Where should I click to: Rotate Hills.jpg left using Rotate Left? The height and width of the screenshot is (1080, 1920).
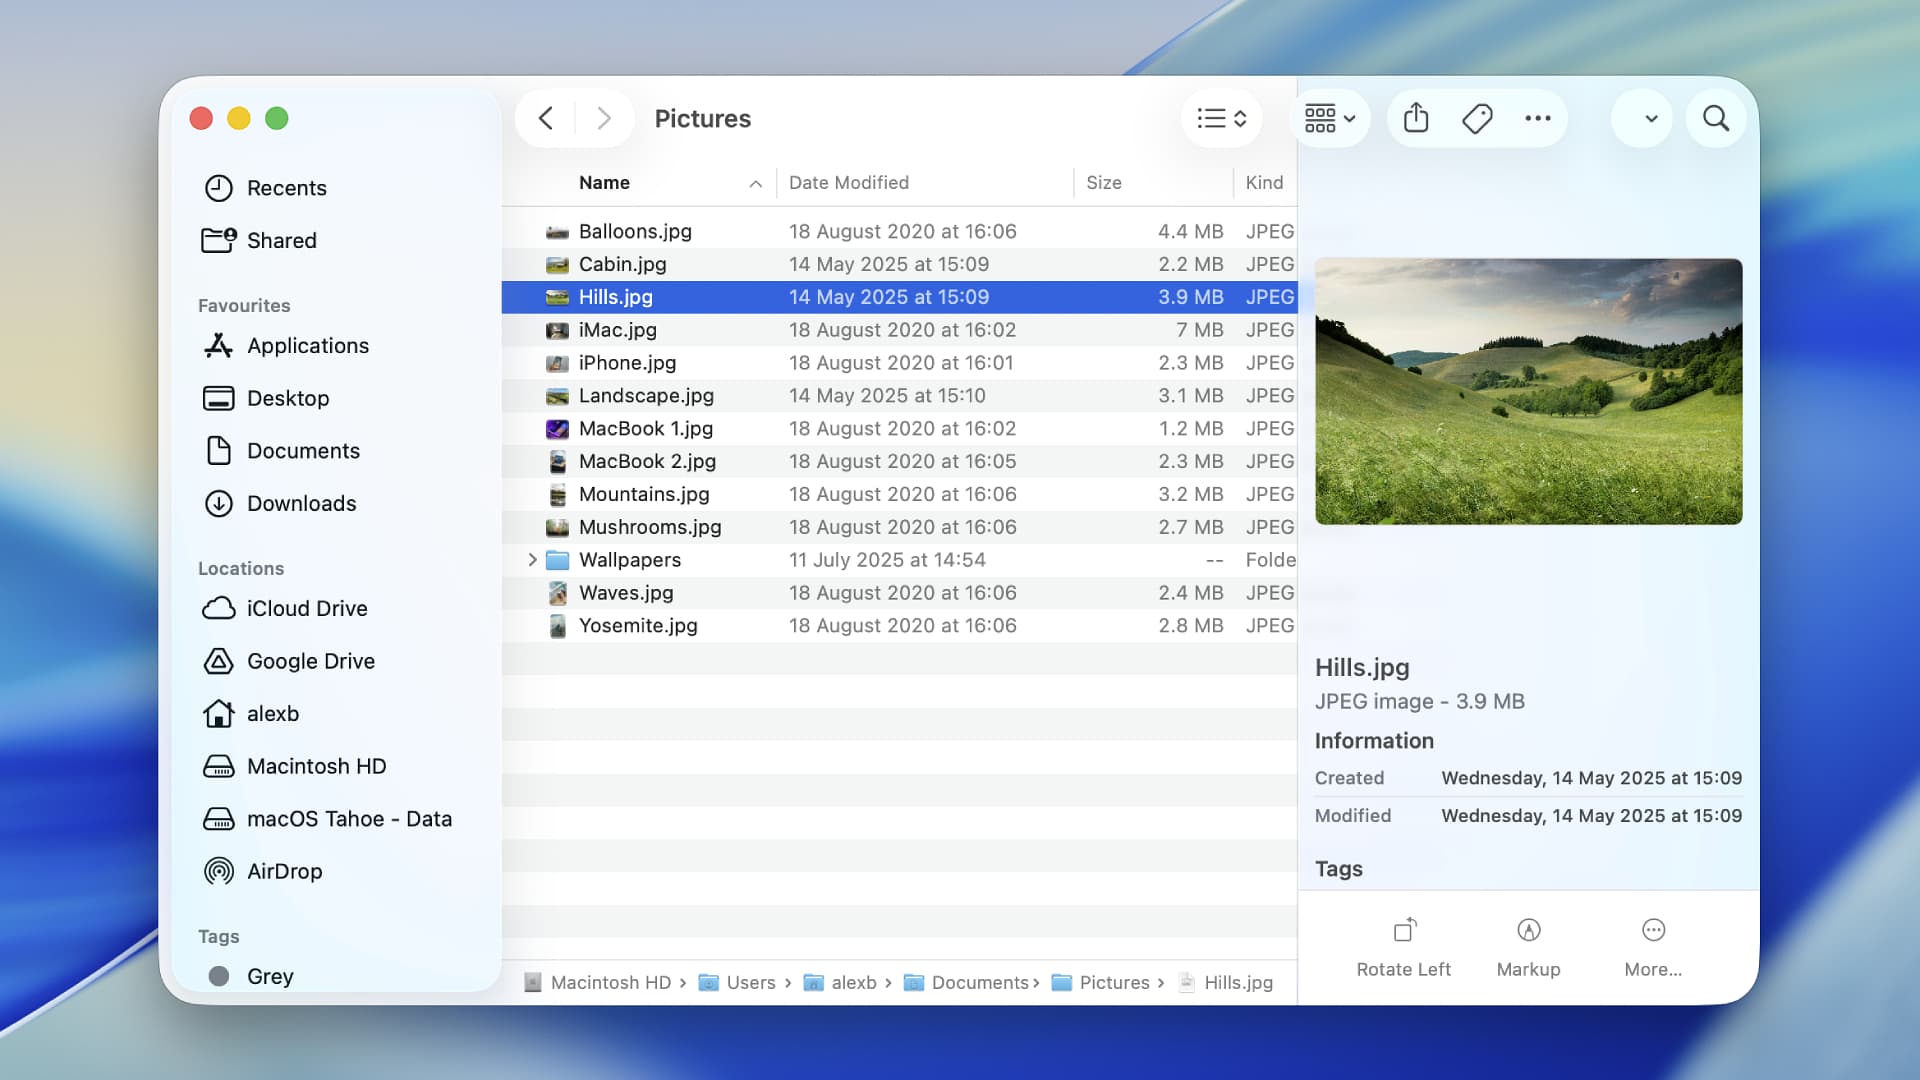pyautogui.click(x=1403, y=945)
